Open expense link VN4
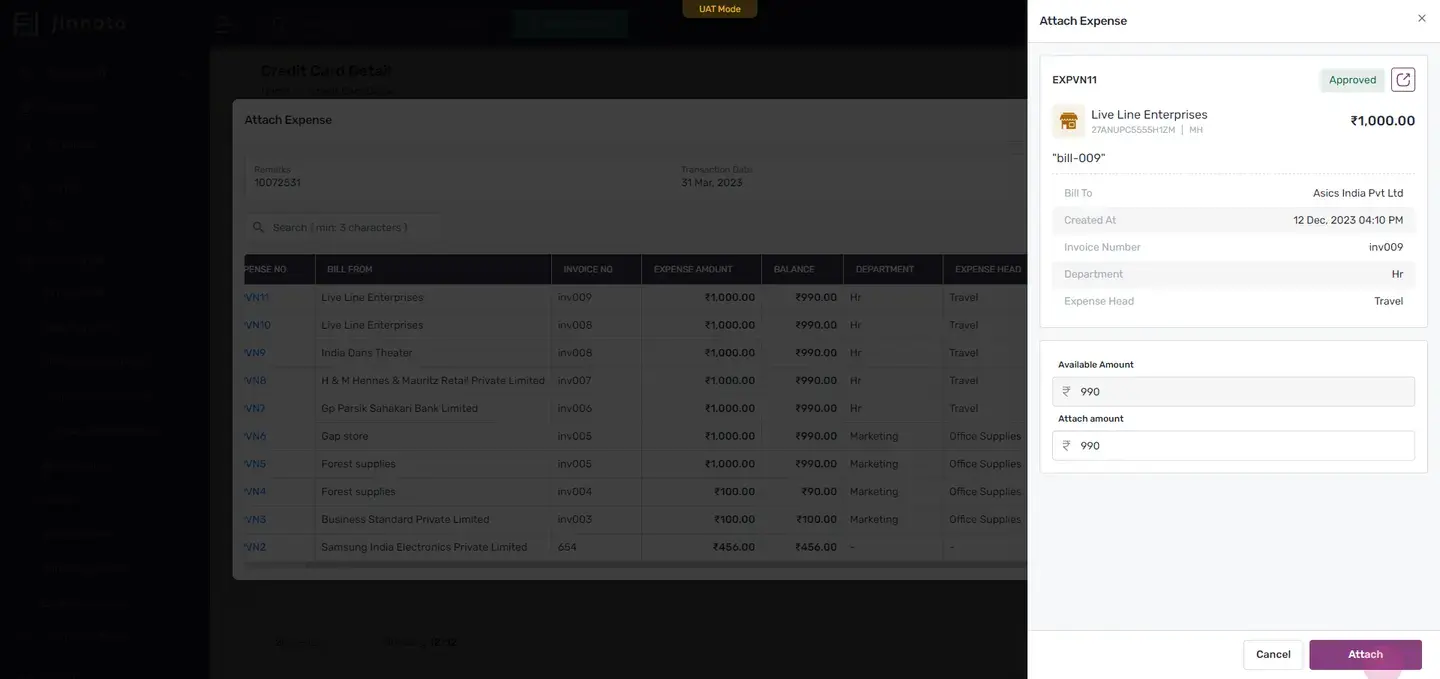This screenshot has width=1440, height=679. (x=255, y=492)
